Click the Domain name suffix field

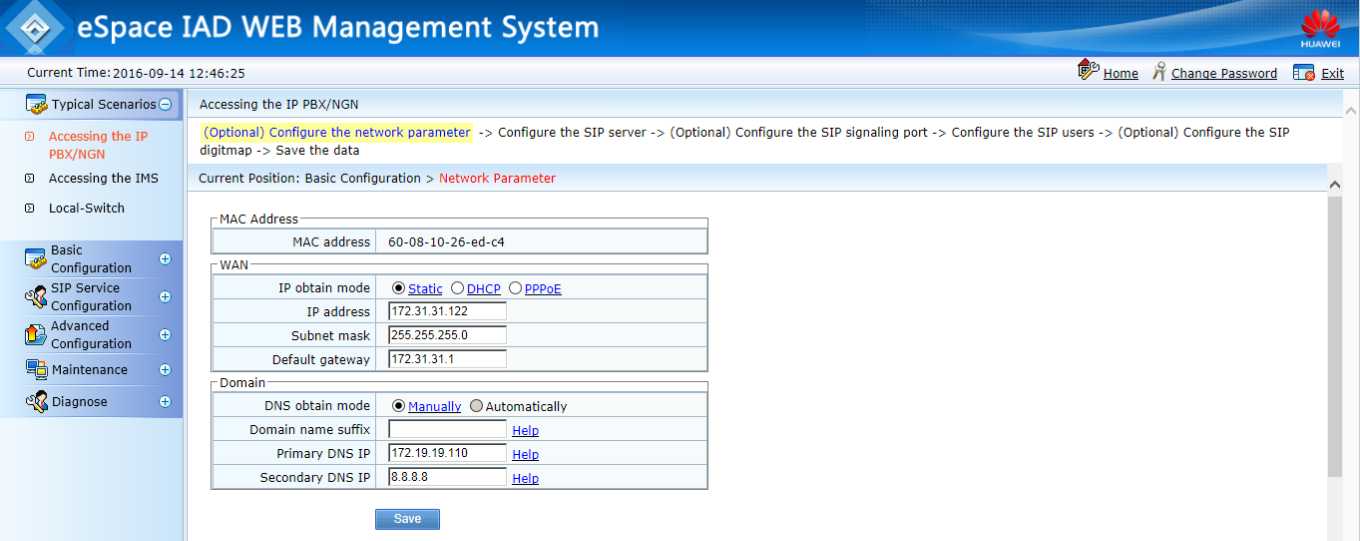tap(447, 429)
